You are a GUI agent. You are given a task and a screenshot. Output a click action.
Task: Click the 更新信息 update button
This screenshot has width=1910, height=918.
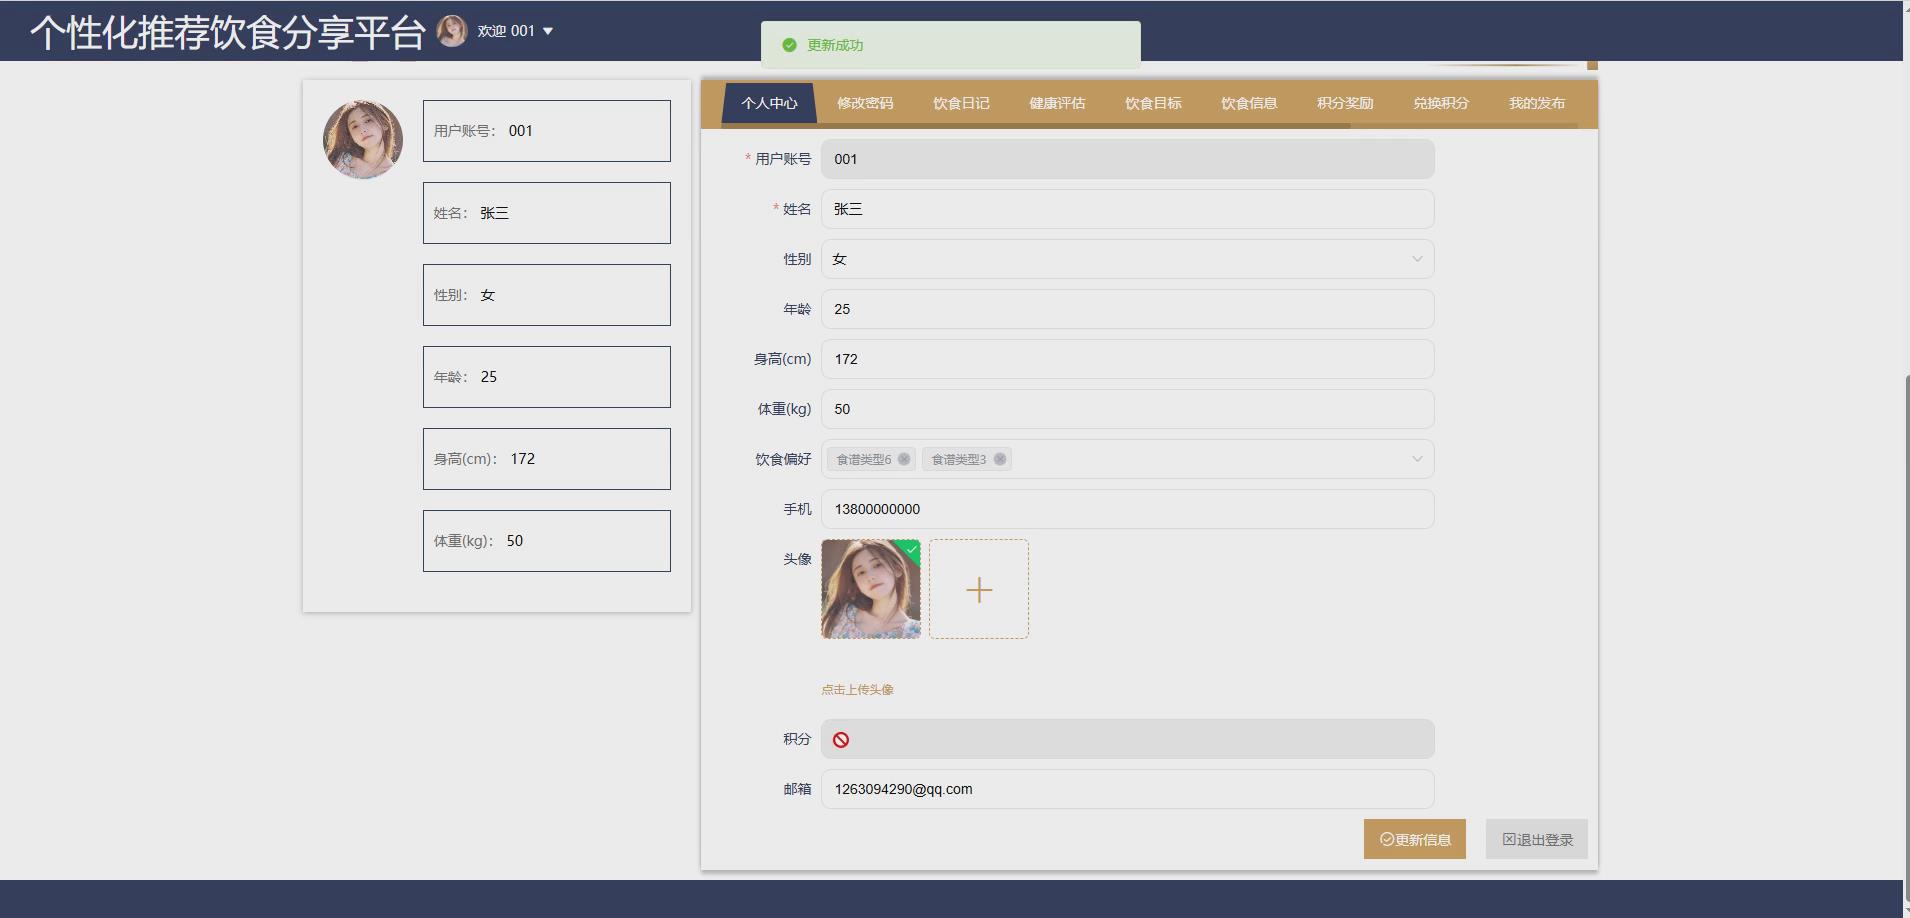[x=1414, y=839]
